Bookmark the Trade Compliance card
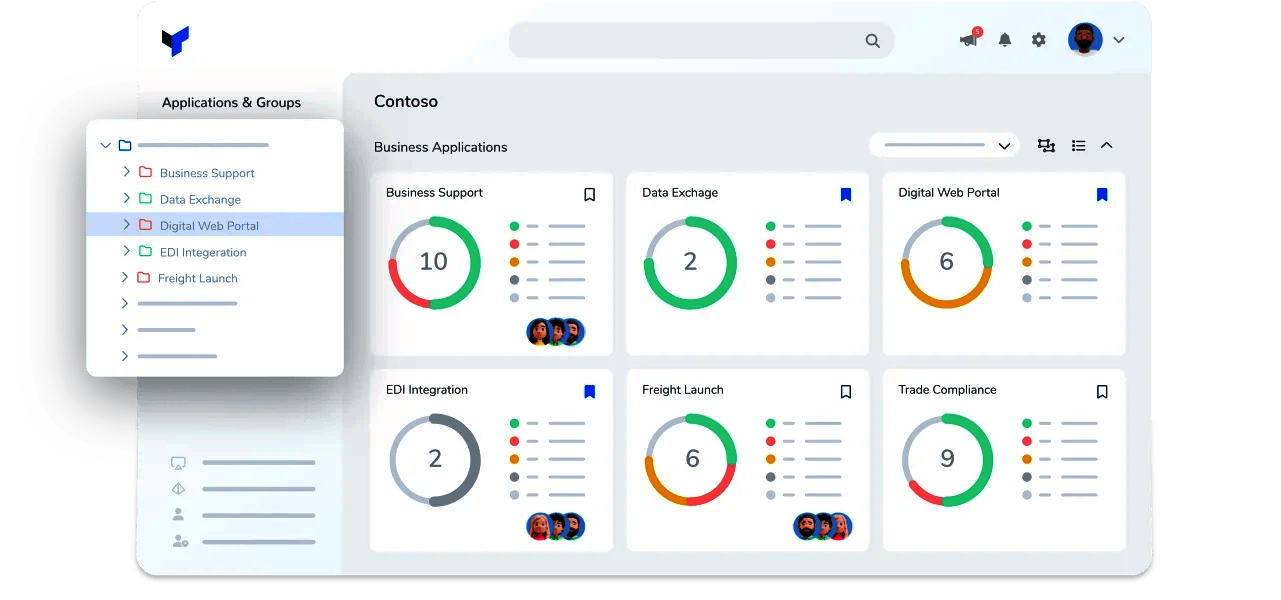Viewport: 1281px width, 600px height. tap(1102, 392)
